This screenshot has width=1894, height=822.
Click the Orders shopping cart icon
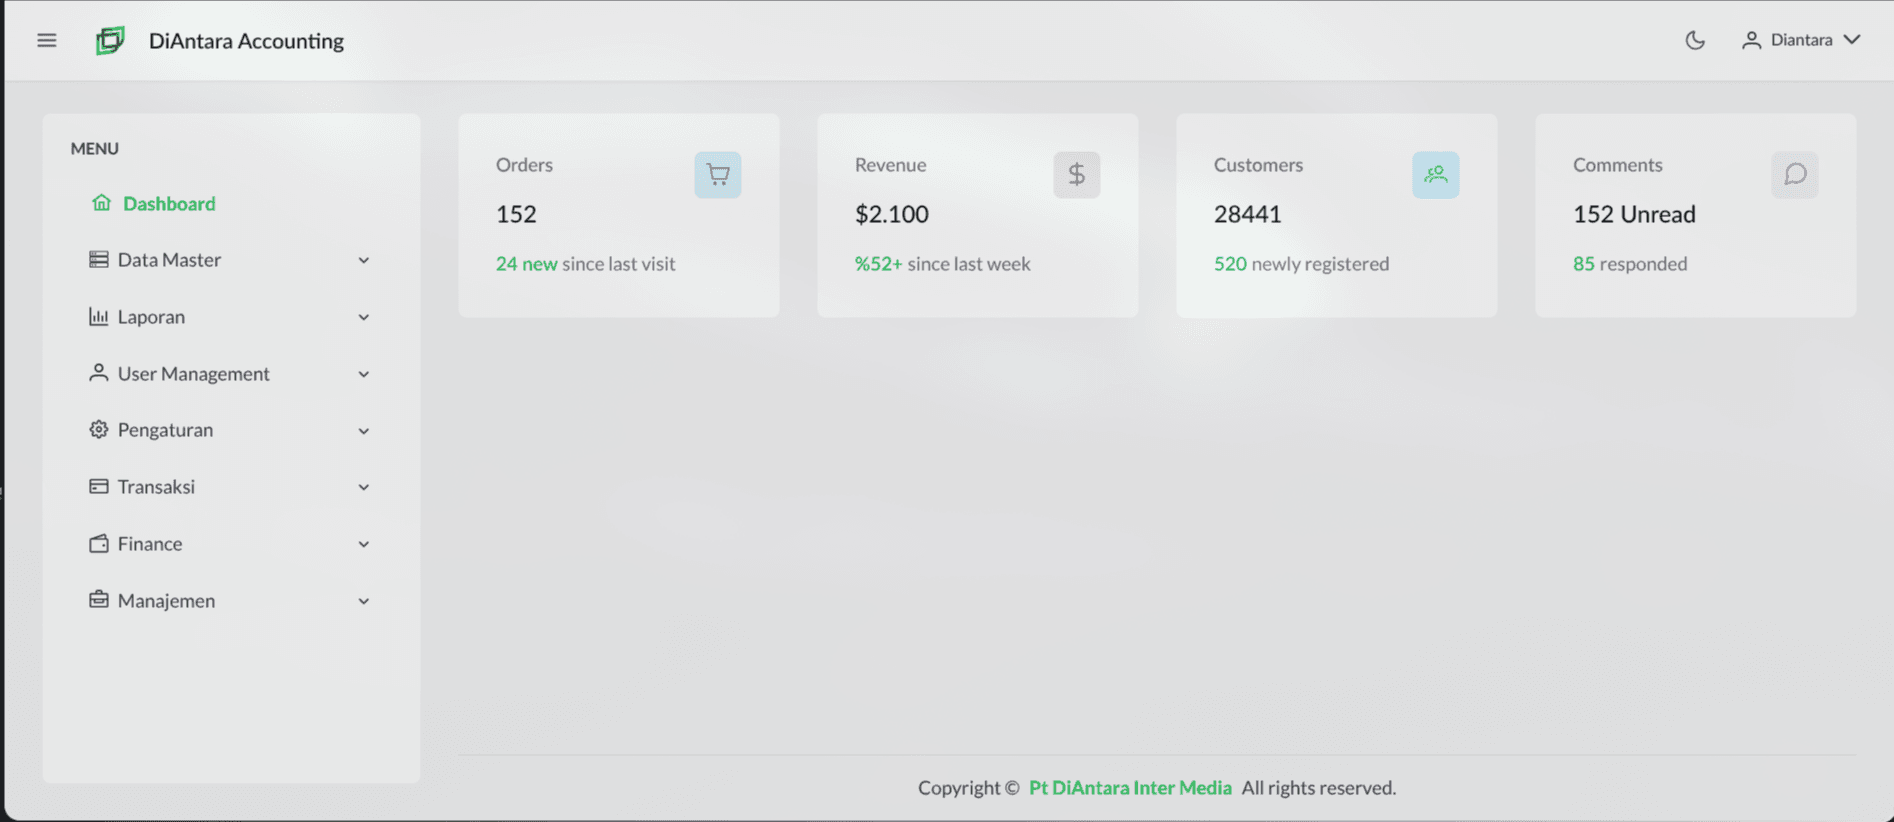click(x=718, y=175)
